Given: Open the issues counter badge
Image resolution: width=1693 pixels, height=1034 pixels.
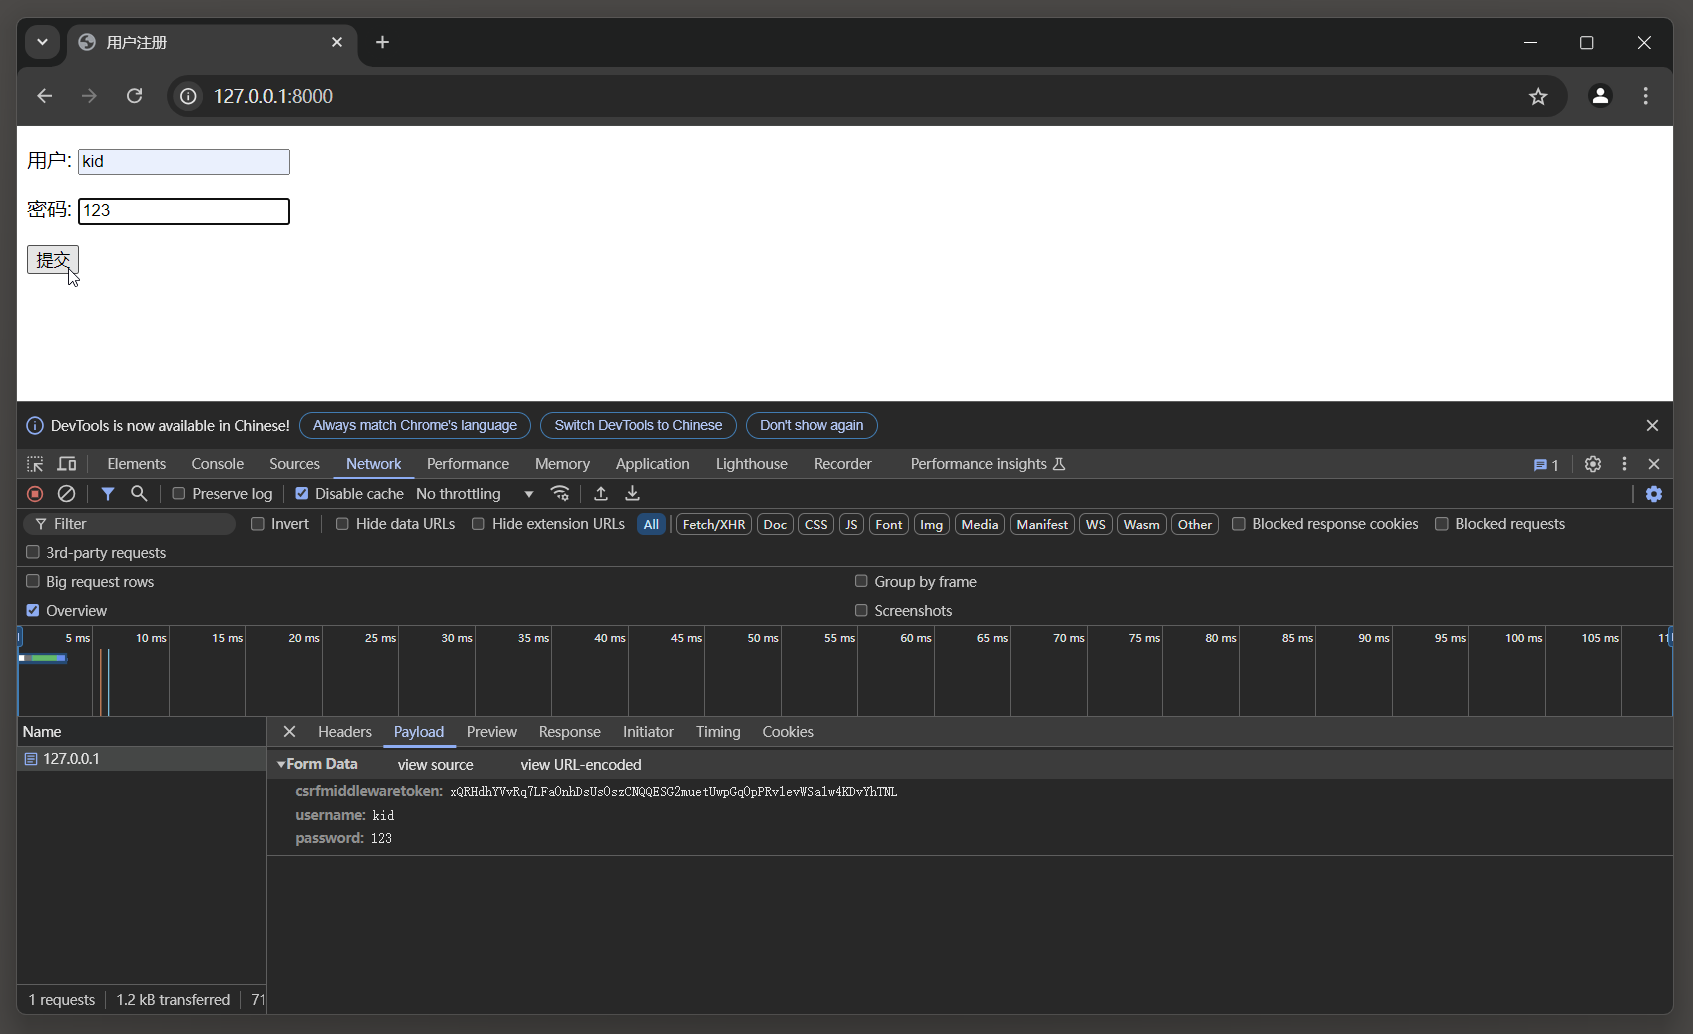Looking at the screenshot, I should (1546, 465).
